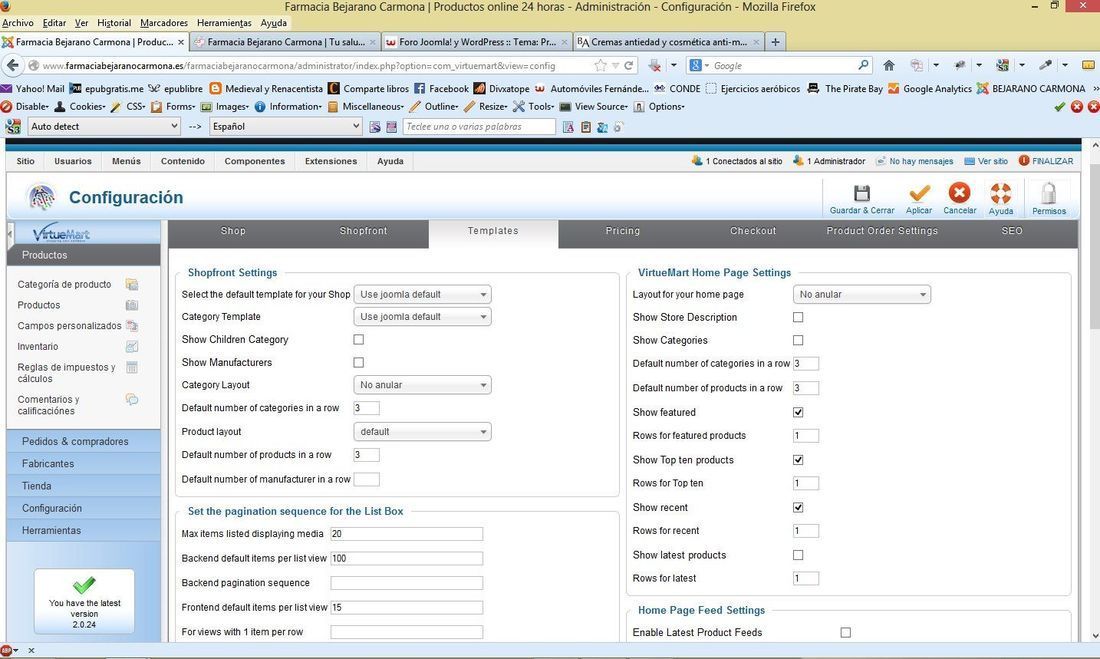1100x659 pixels.
Task: Click the VirtueMart logo in sidebar
Action: (61, 232)
